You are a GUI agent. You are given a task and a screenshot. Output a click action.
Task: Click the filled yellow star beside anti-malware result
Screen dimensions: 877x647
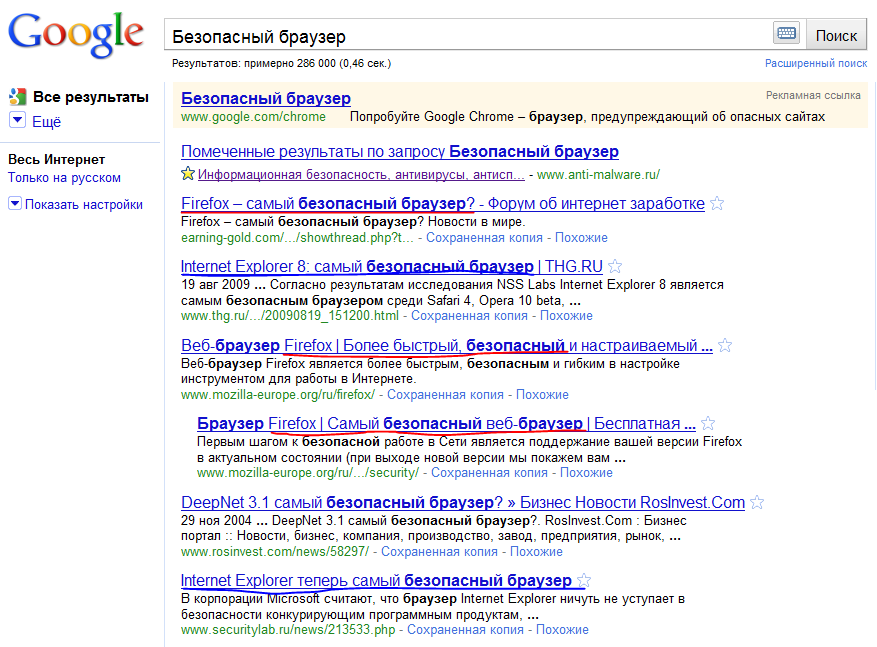[187, 173]
